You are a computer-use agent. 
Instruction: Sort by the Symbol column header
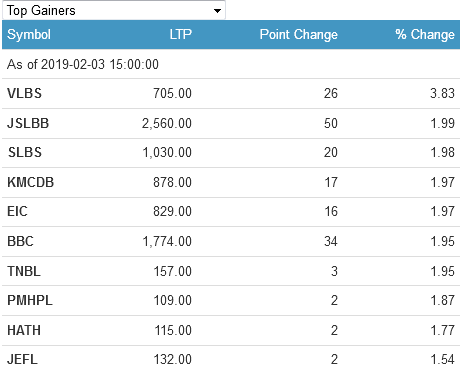click(29, 35)
